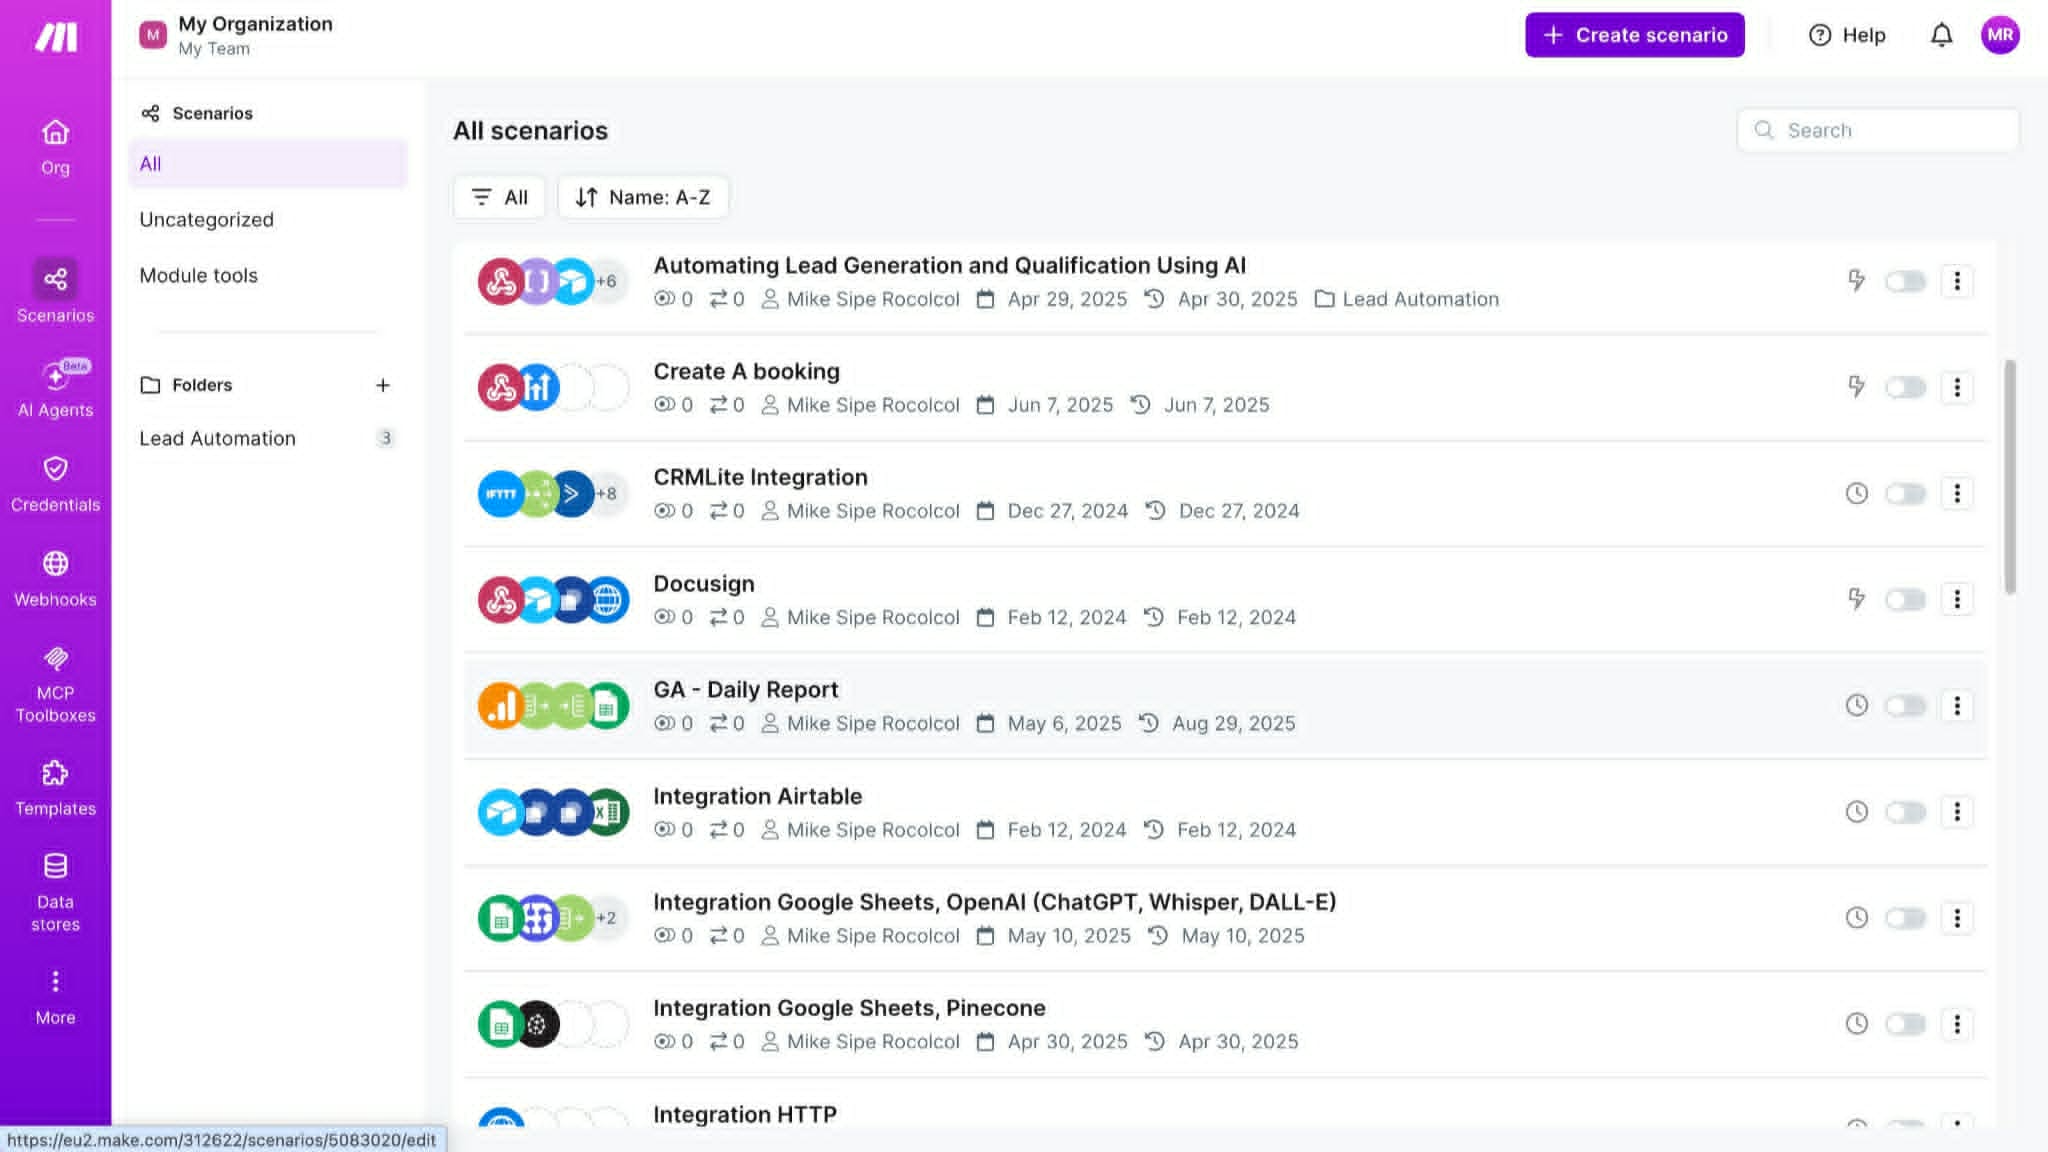
Task: Click the Create scenario button
Action: (1634, 35)
